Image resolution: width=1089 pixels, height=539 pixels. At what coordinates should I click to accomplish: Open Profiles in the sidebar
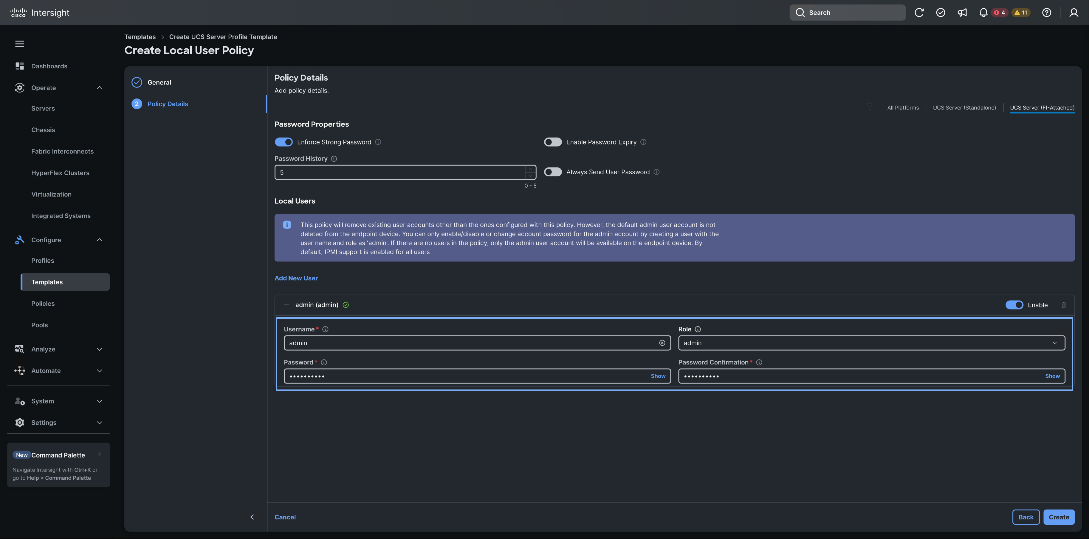click(x=43, y=260)
